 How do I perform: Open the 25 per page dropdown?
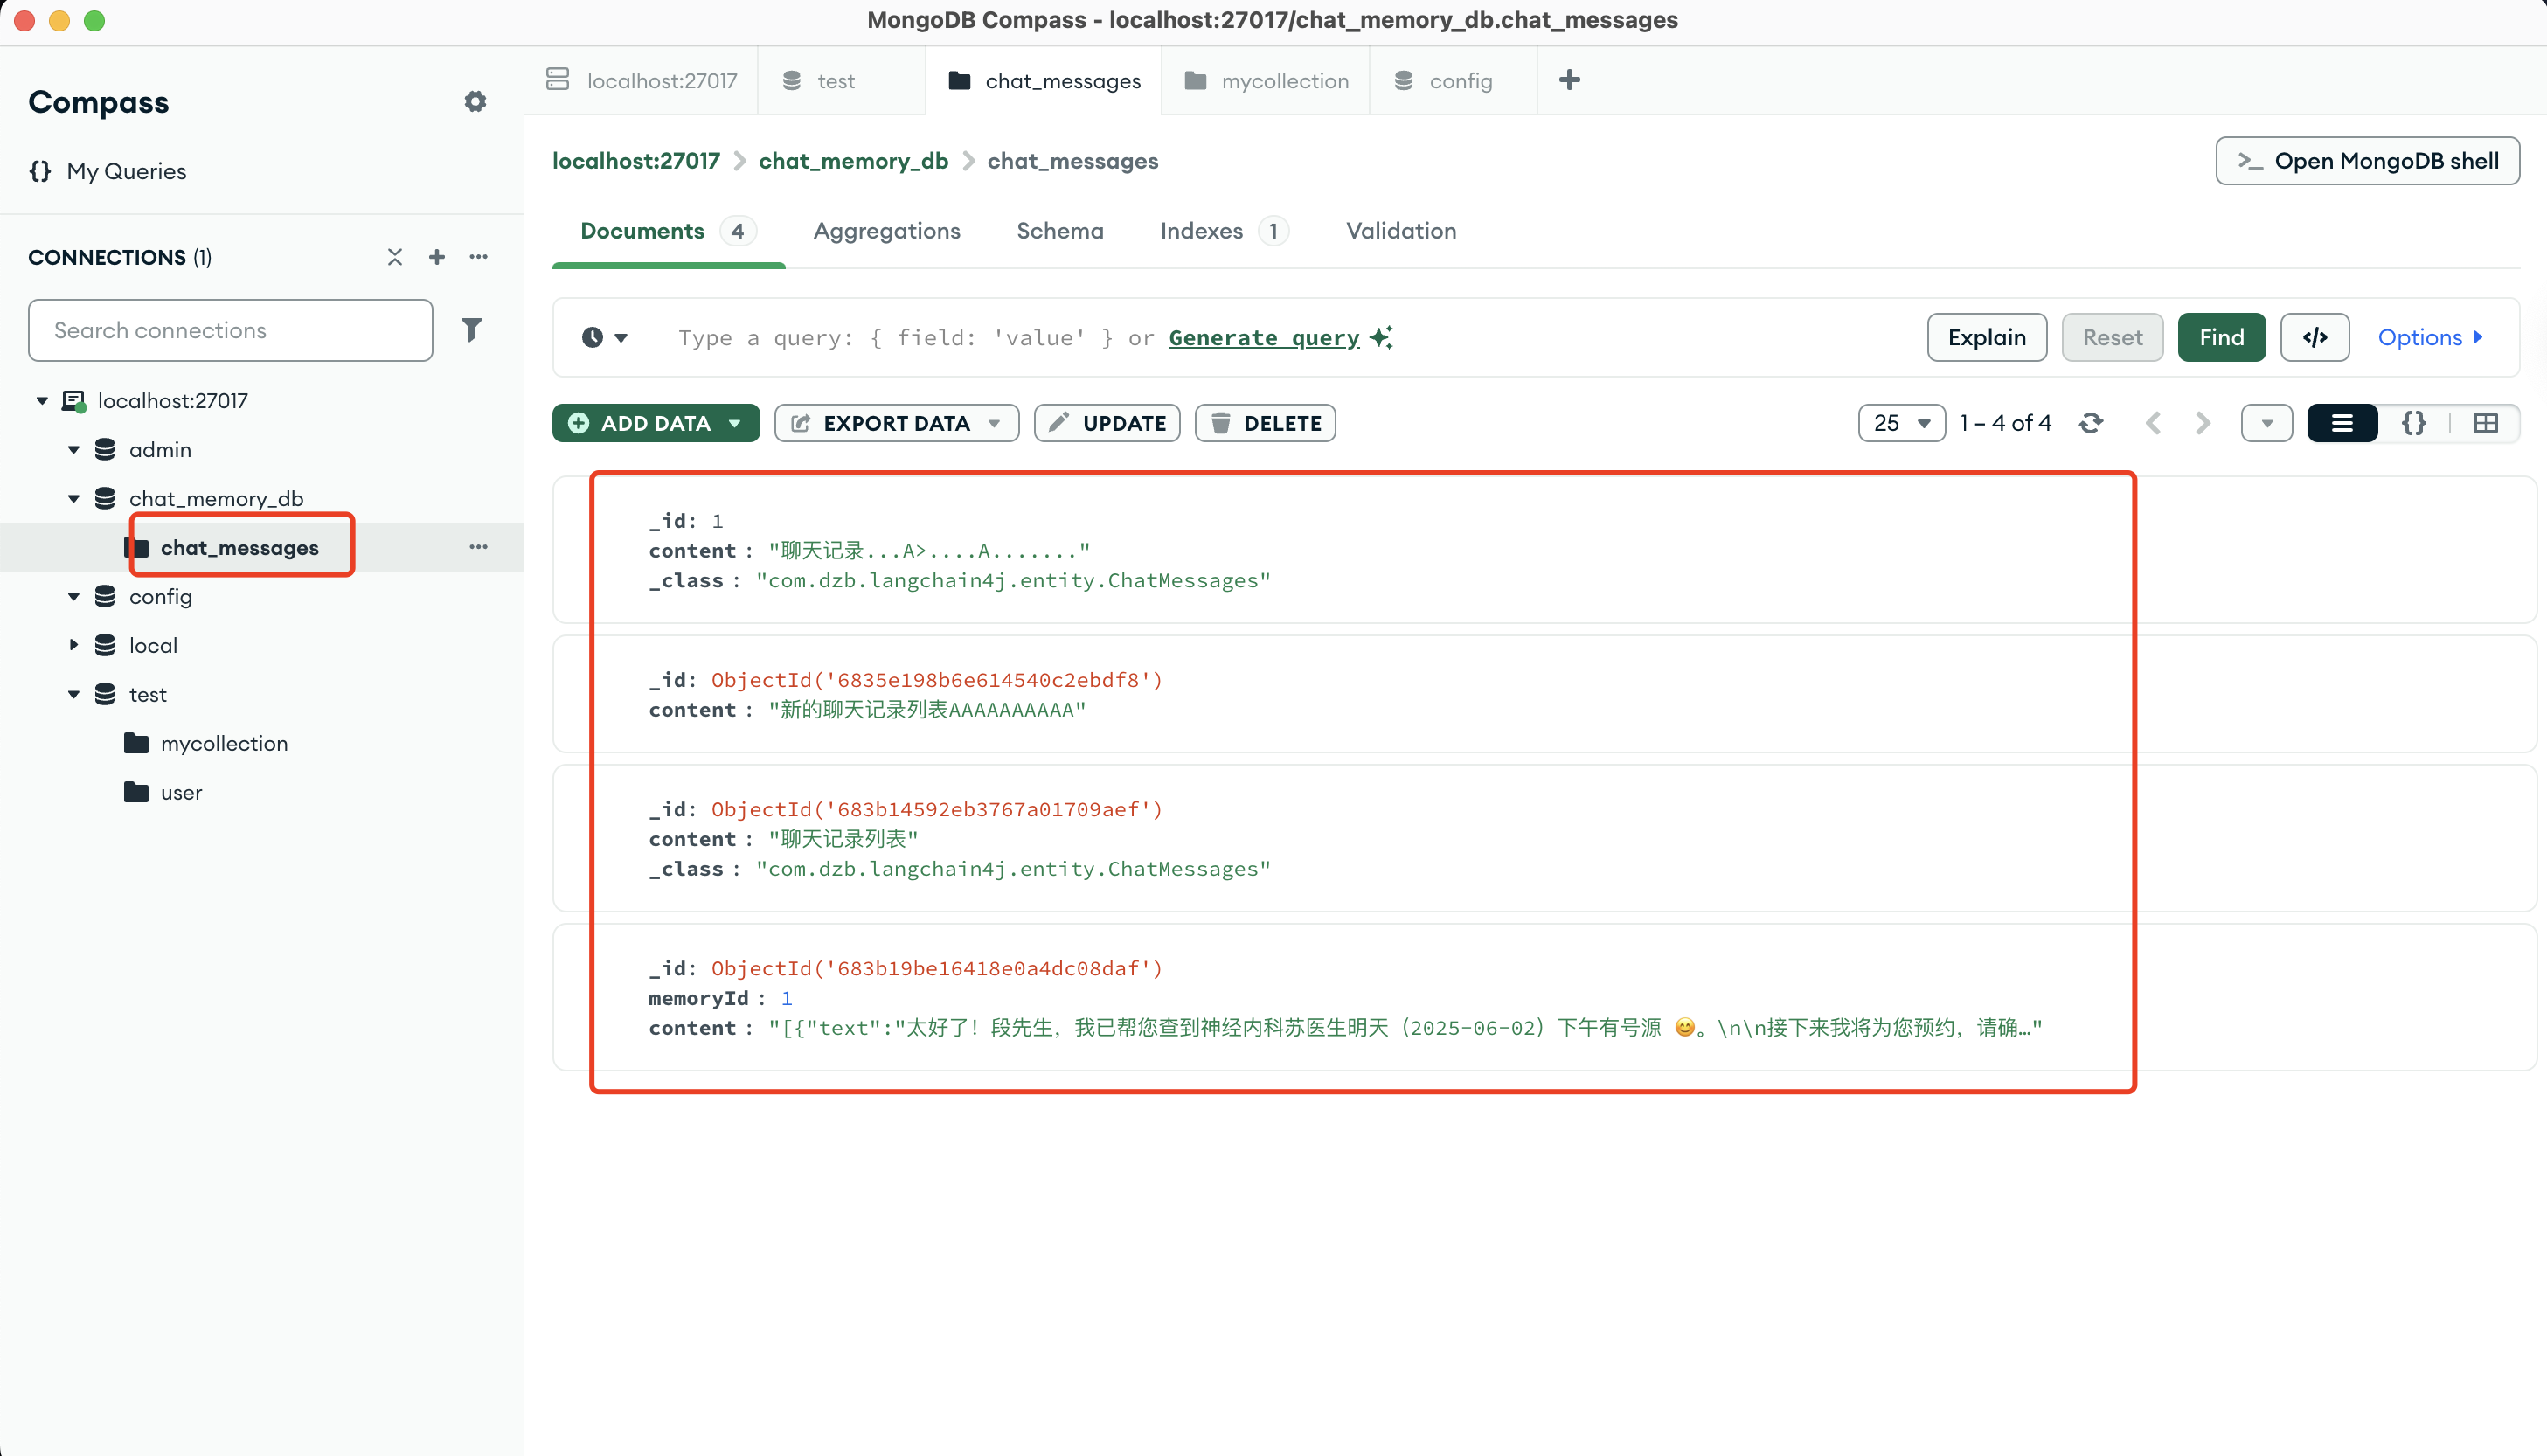tap(1900, 423)
